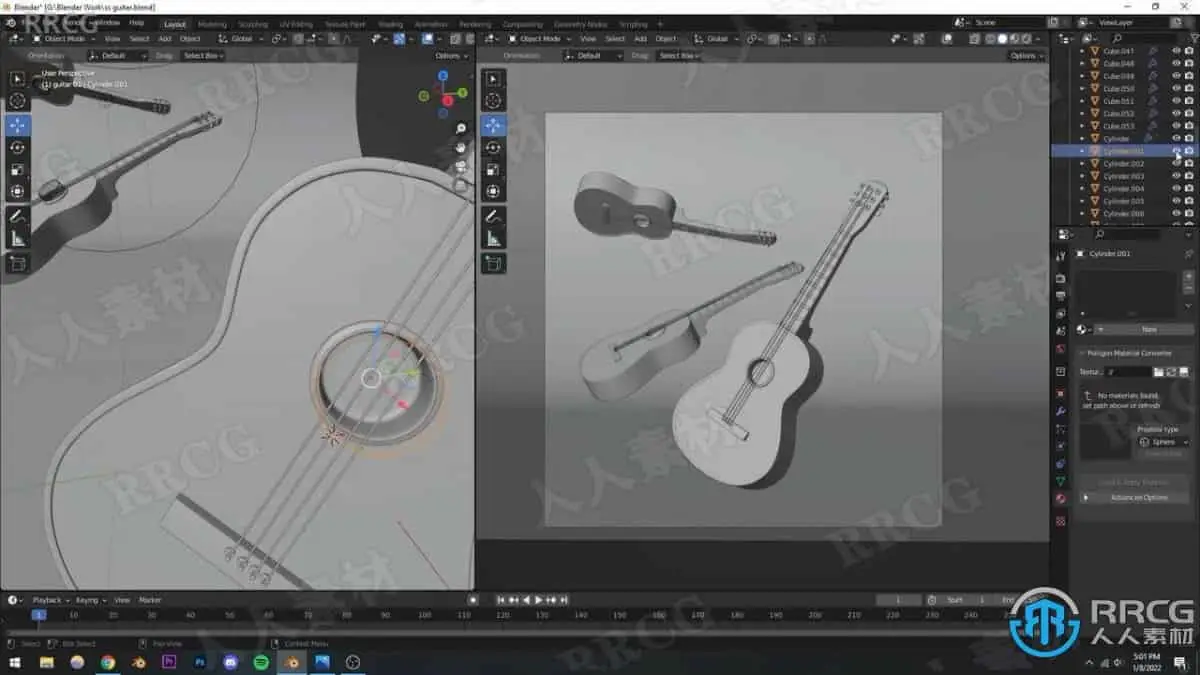This screenshot has height=675, width=1200.
Task: Open left viewport Orientation Default dropdown
Action: tap(117, 56)
